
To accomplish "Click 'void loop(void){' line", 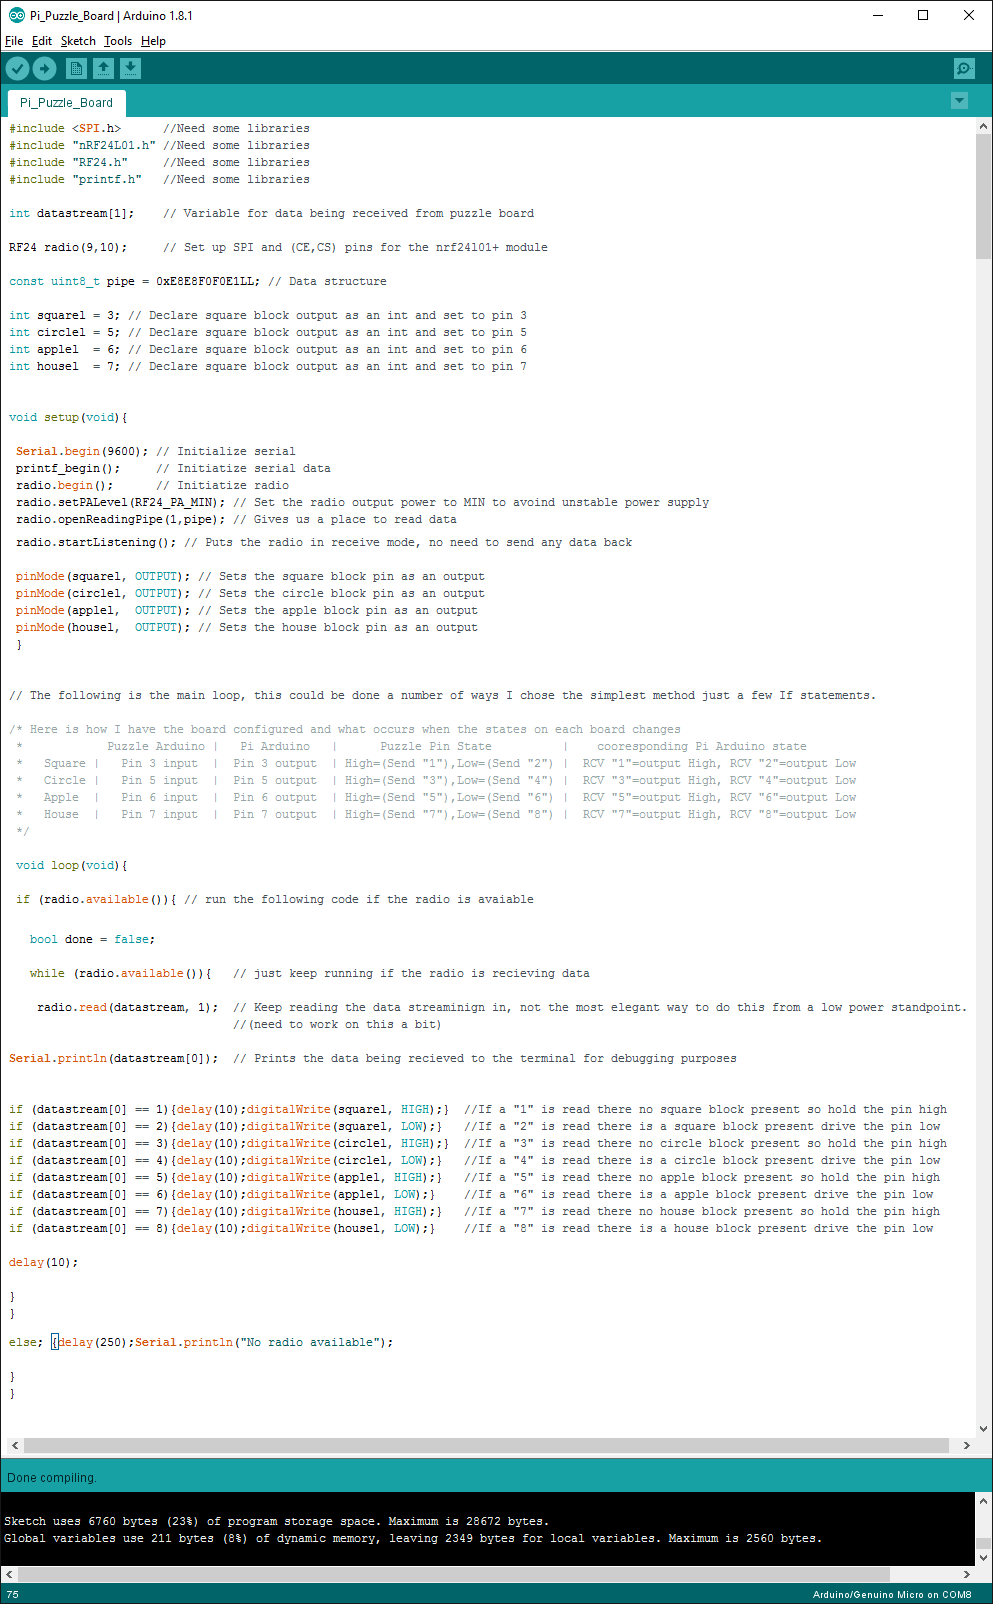I will [72, 865].
